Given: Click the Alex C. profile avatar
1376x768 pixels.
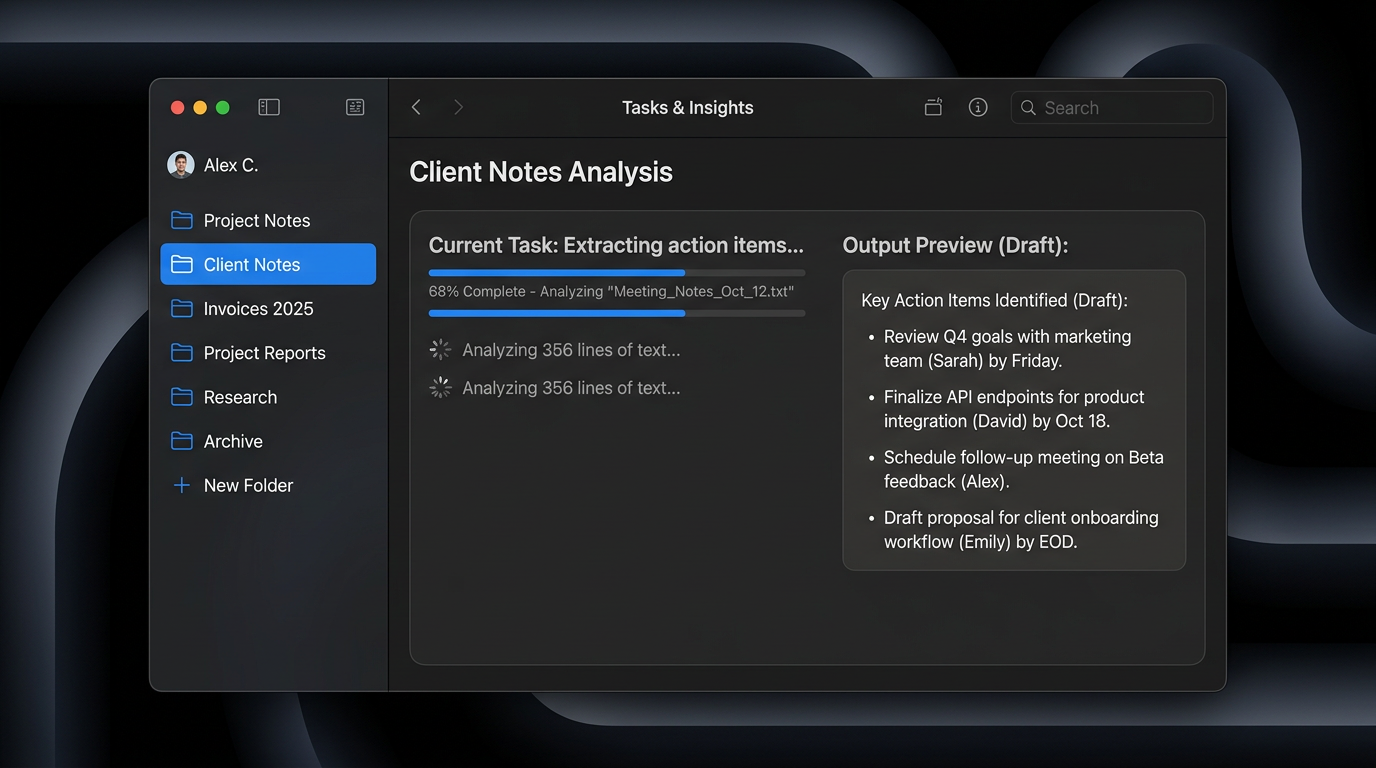Looking at the screenshot, I should [x=180, y=164].
